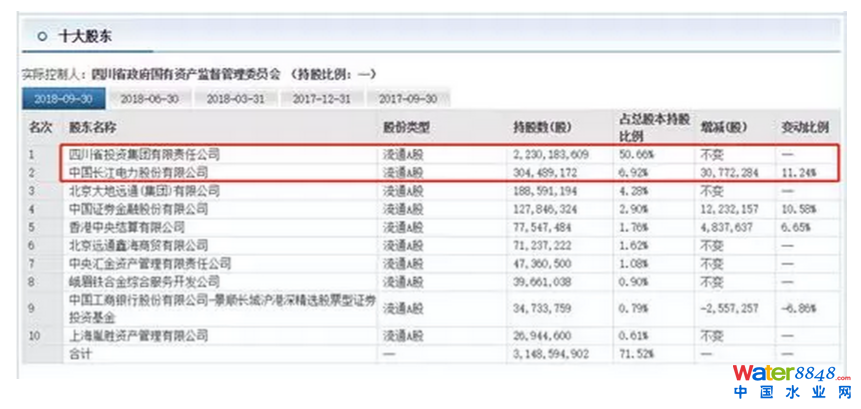The height and width of the screenshot is (409, 861).
Task: Click the Water8848 logo watermark
Action: point(791,379)
